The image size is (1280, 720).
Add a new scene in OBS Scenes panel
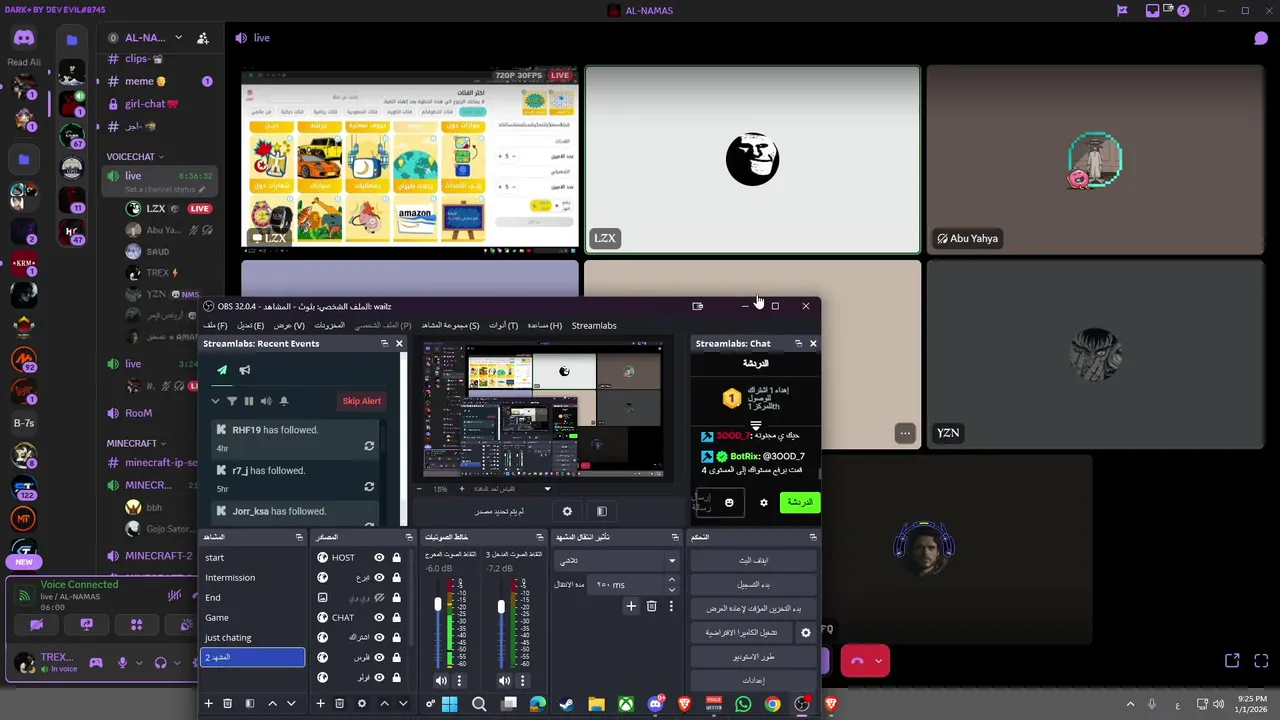(x=208, y=704)
